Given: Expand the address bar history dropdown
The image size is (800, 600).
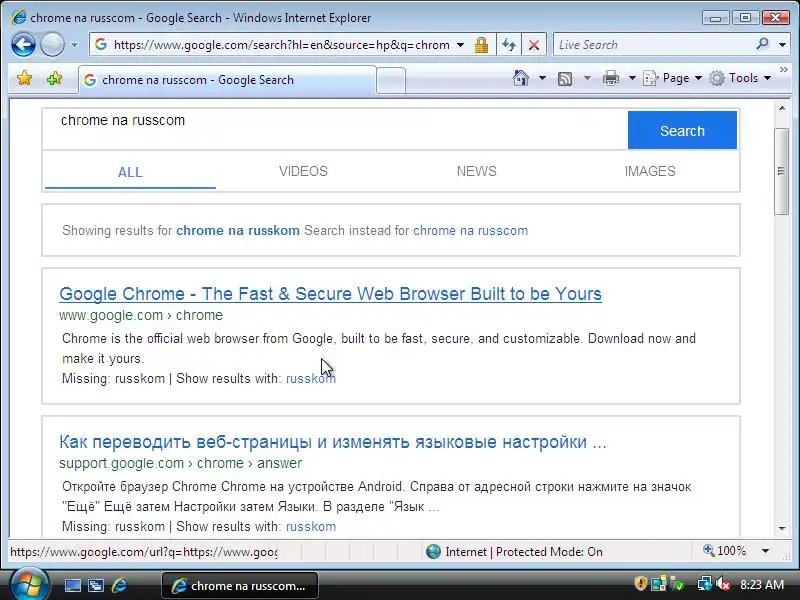Looking at the screenshot, I should pos(460,45).
